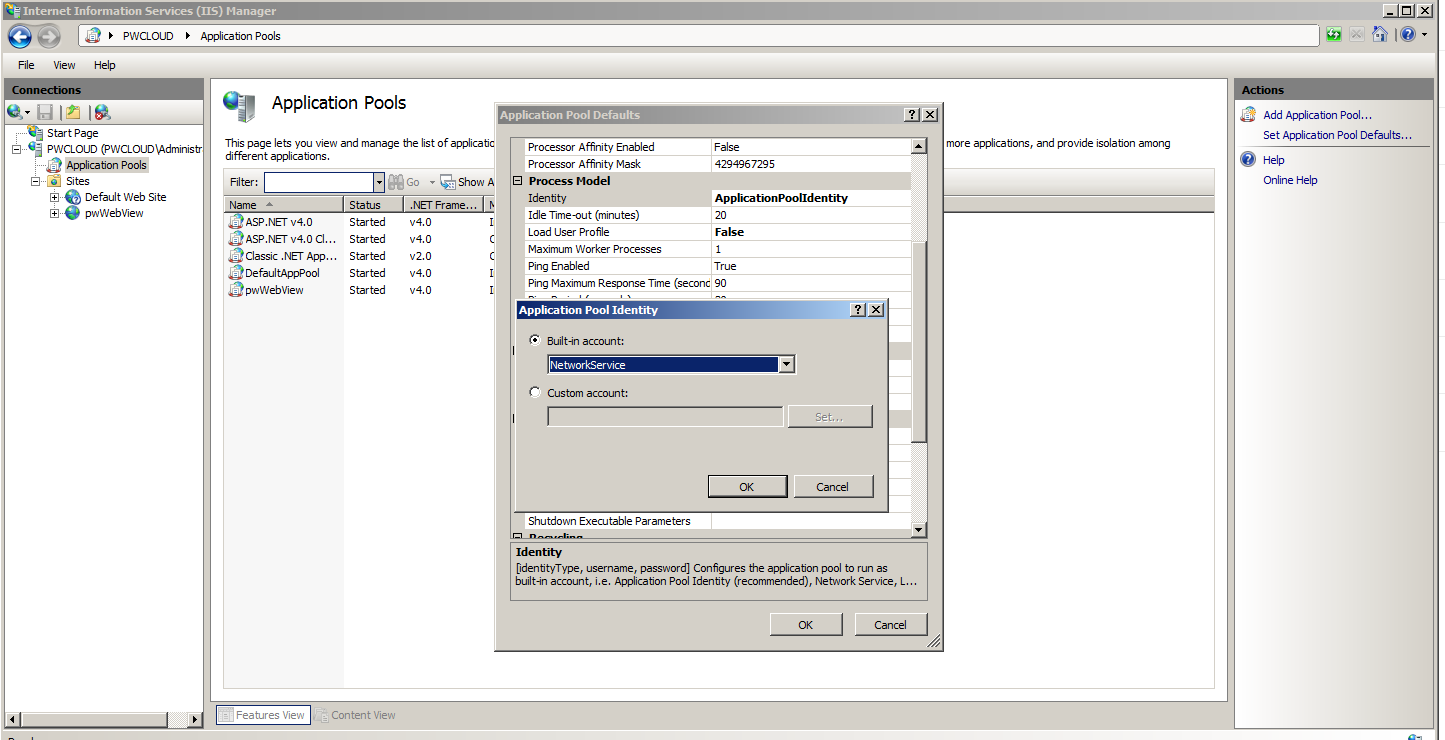
Task: Click OK in Application Pool Defaults dialog
Action: (x=805, y=624)
